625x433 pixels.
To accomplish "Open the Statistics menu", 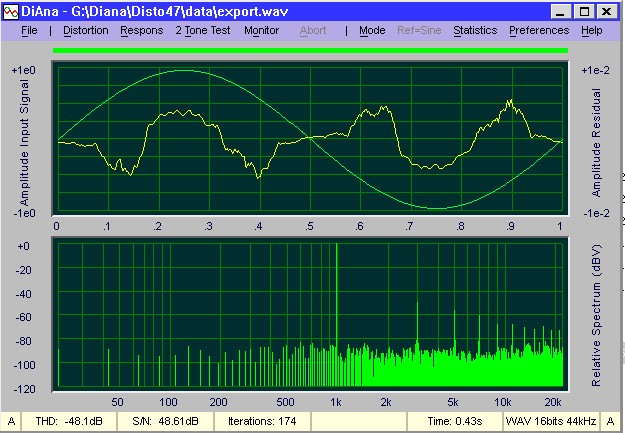I will point(475,30).
